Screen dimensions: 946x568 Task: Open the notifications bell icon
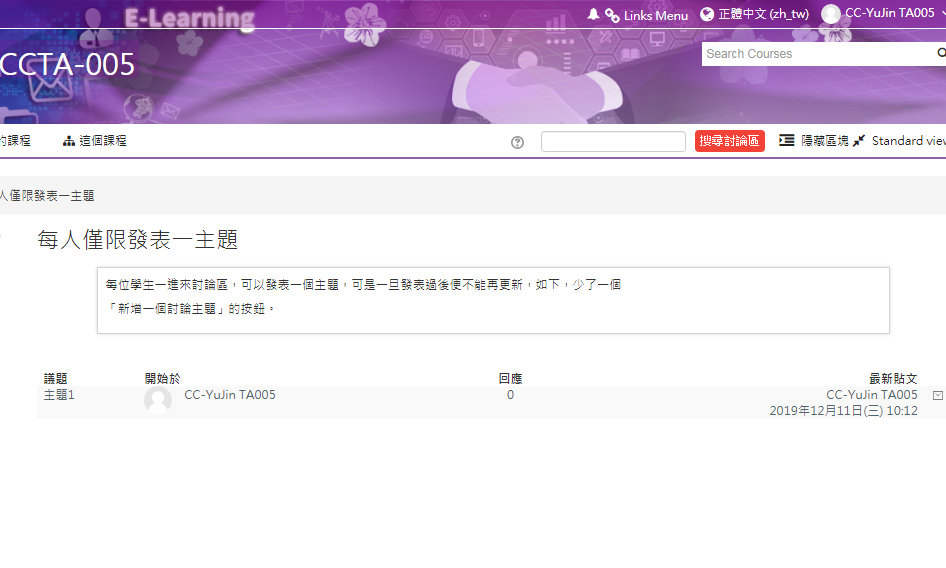click(x=594, y=15)
